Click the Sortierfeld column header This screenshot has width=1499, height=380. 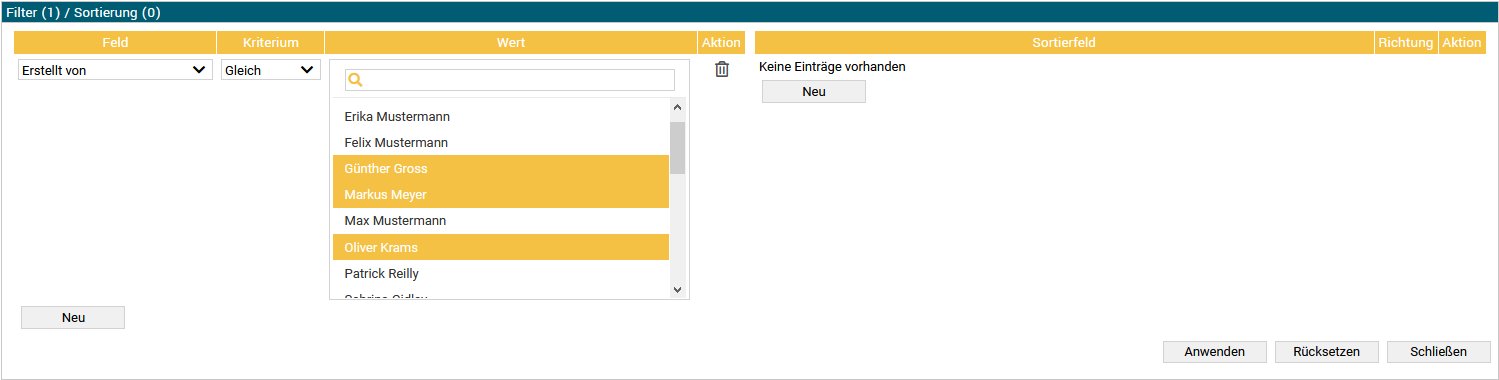point(1064,43)
